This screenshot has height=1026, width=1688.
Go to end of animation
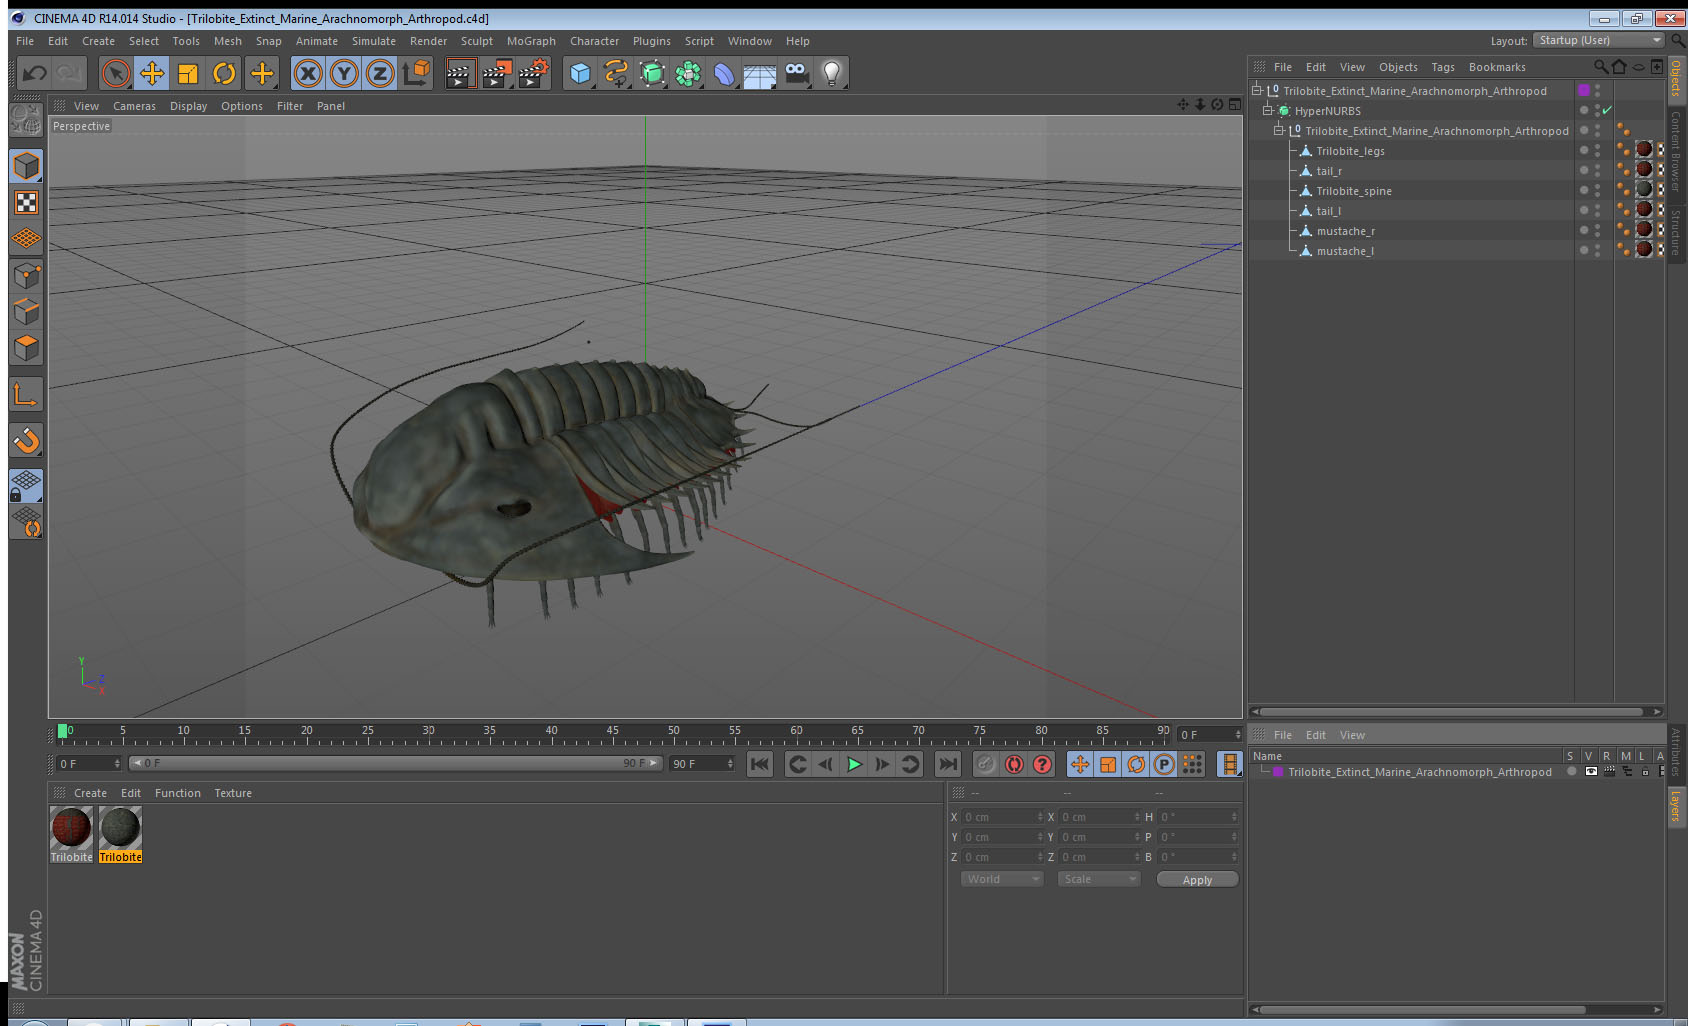pyautogui.click(x=947, y=764)
